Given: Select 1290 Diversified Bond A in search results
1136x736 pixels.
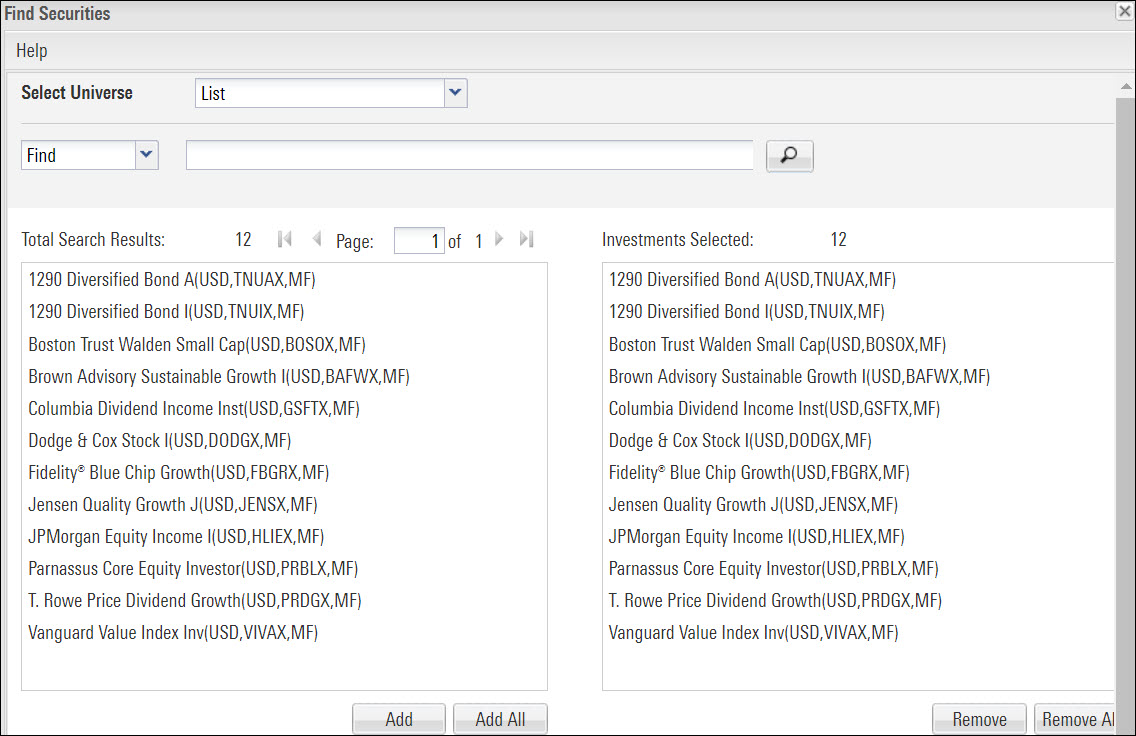Looking at the screenshot, I should click(172, 280).
